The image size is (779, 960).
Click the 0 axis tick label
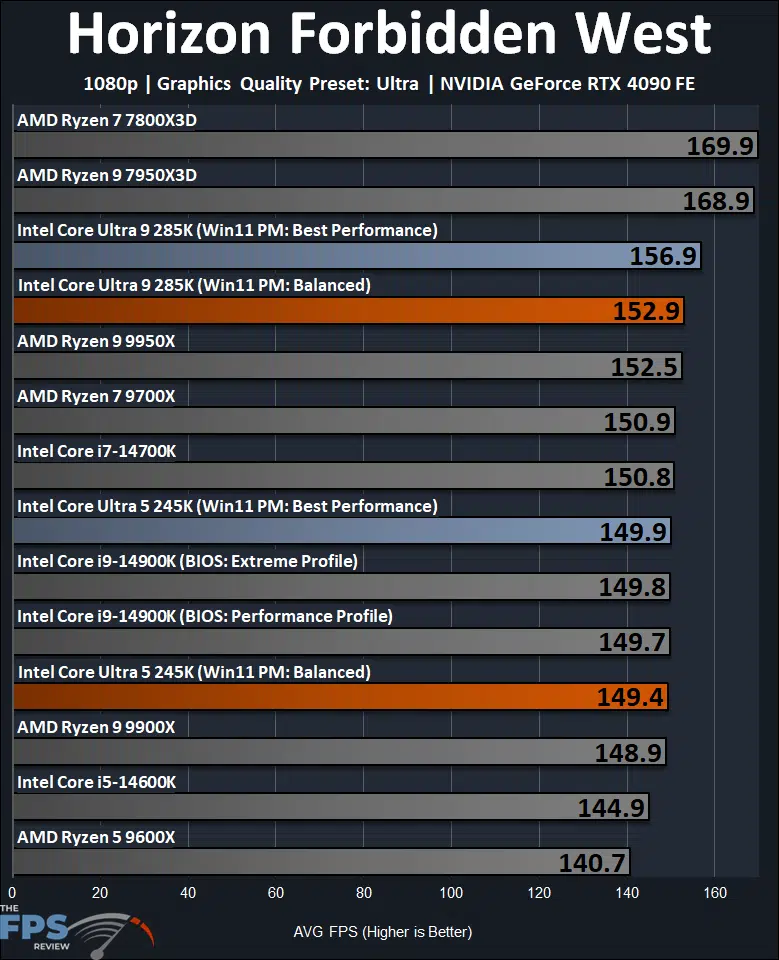12,893
